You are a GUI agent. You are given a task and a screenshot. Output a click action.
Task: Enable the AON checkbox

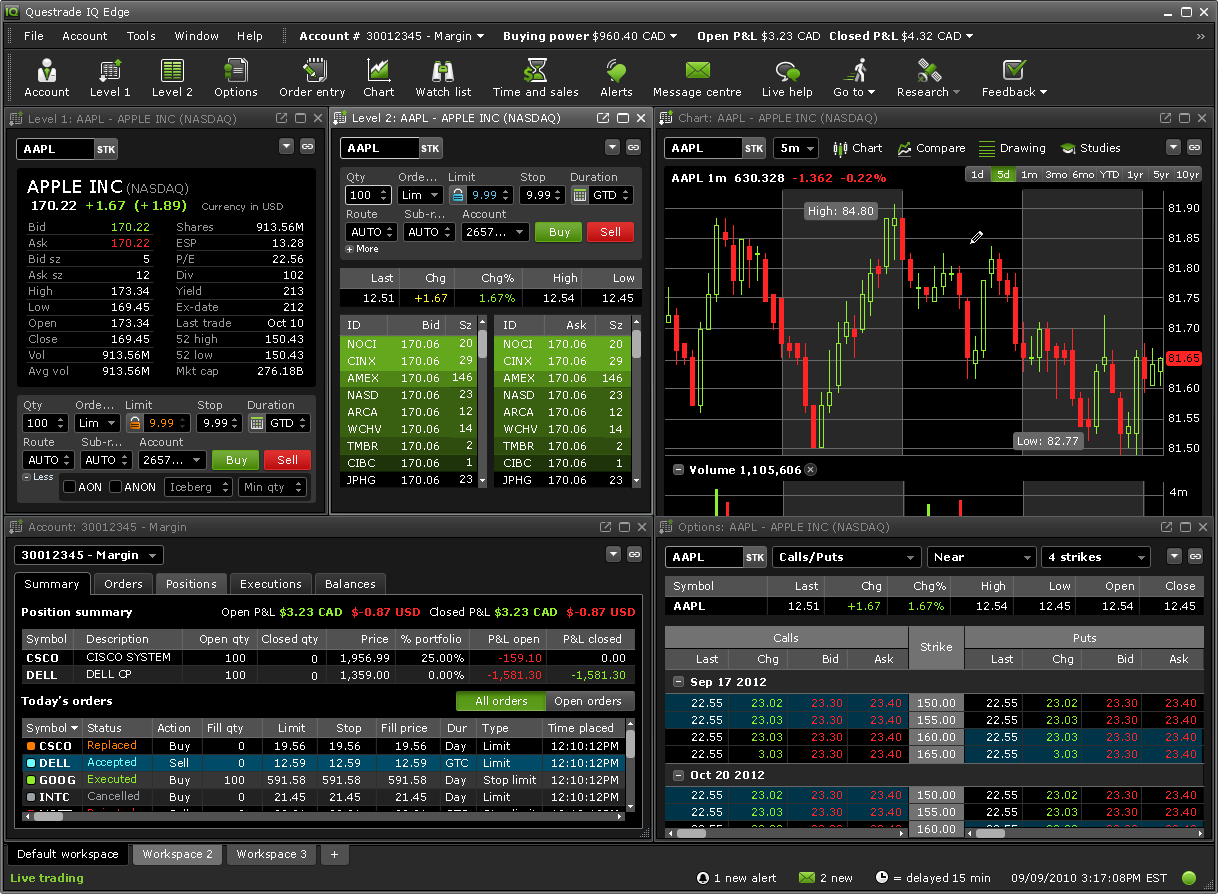(70, 487)
